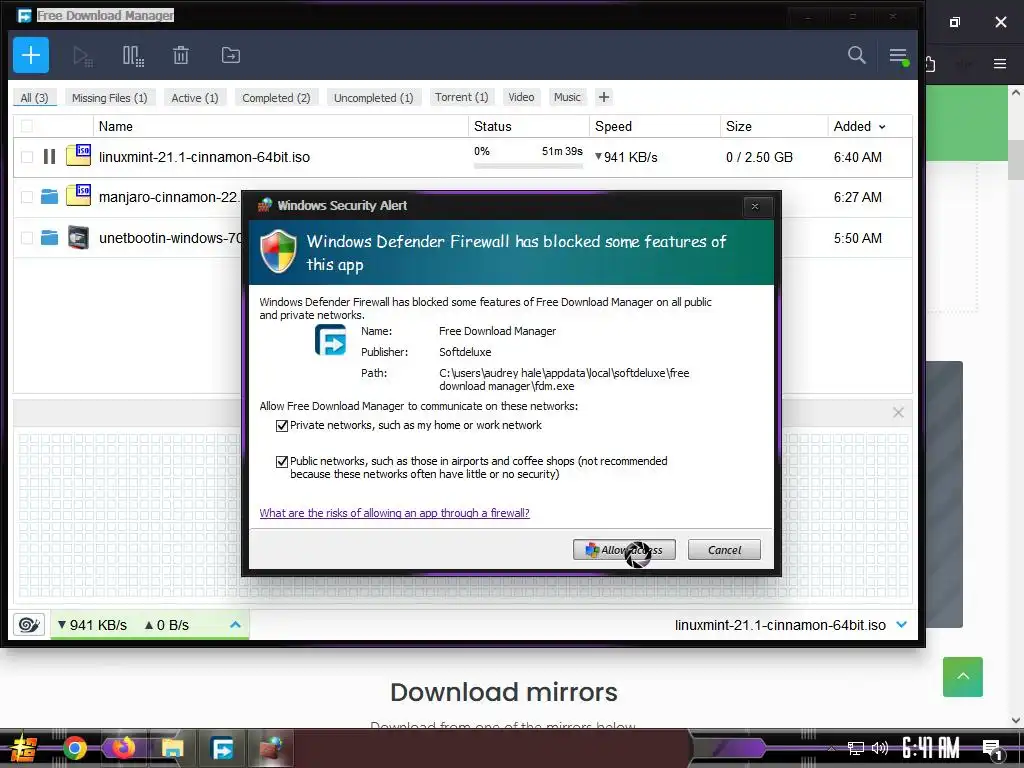
Task: Uncheck Private networks checkbox
Action: 282,426
